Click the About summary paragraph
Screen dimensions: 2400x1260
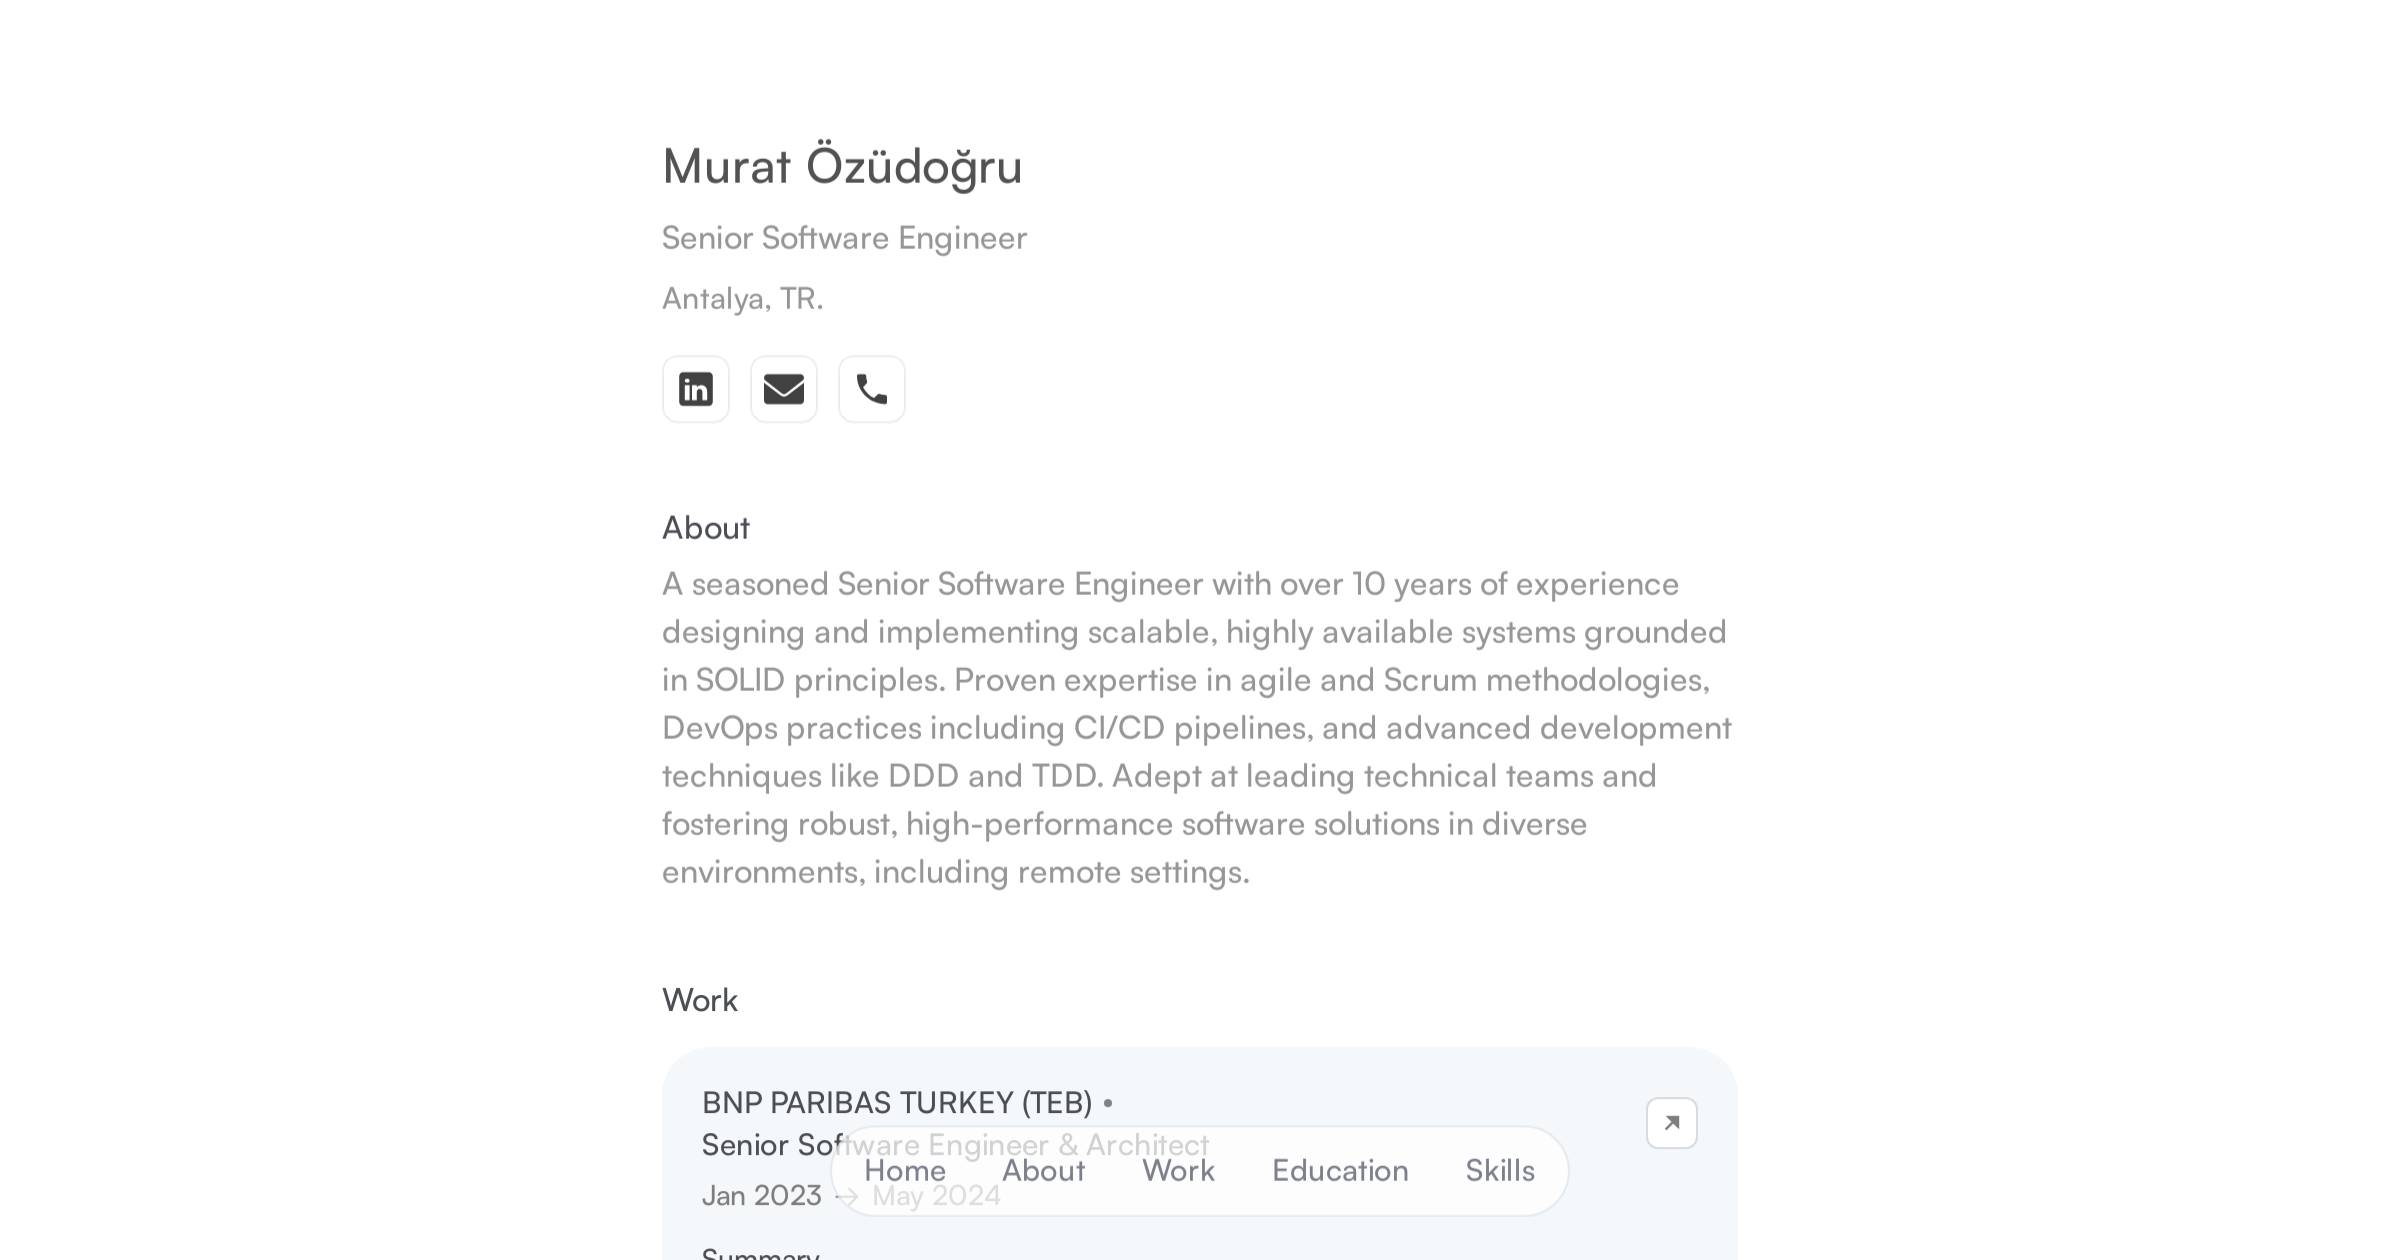tap(1196, 728)
